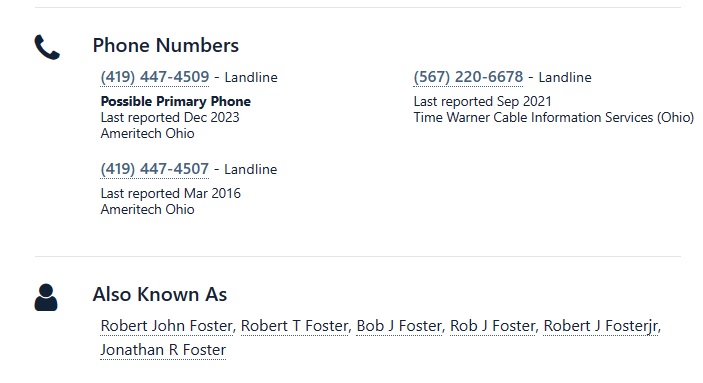Viewport: 703px width, 383px height.
Task: Select the alias Robert J Fosterjr
Action: [x=601, y=326]
